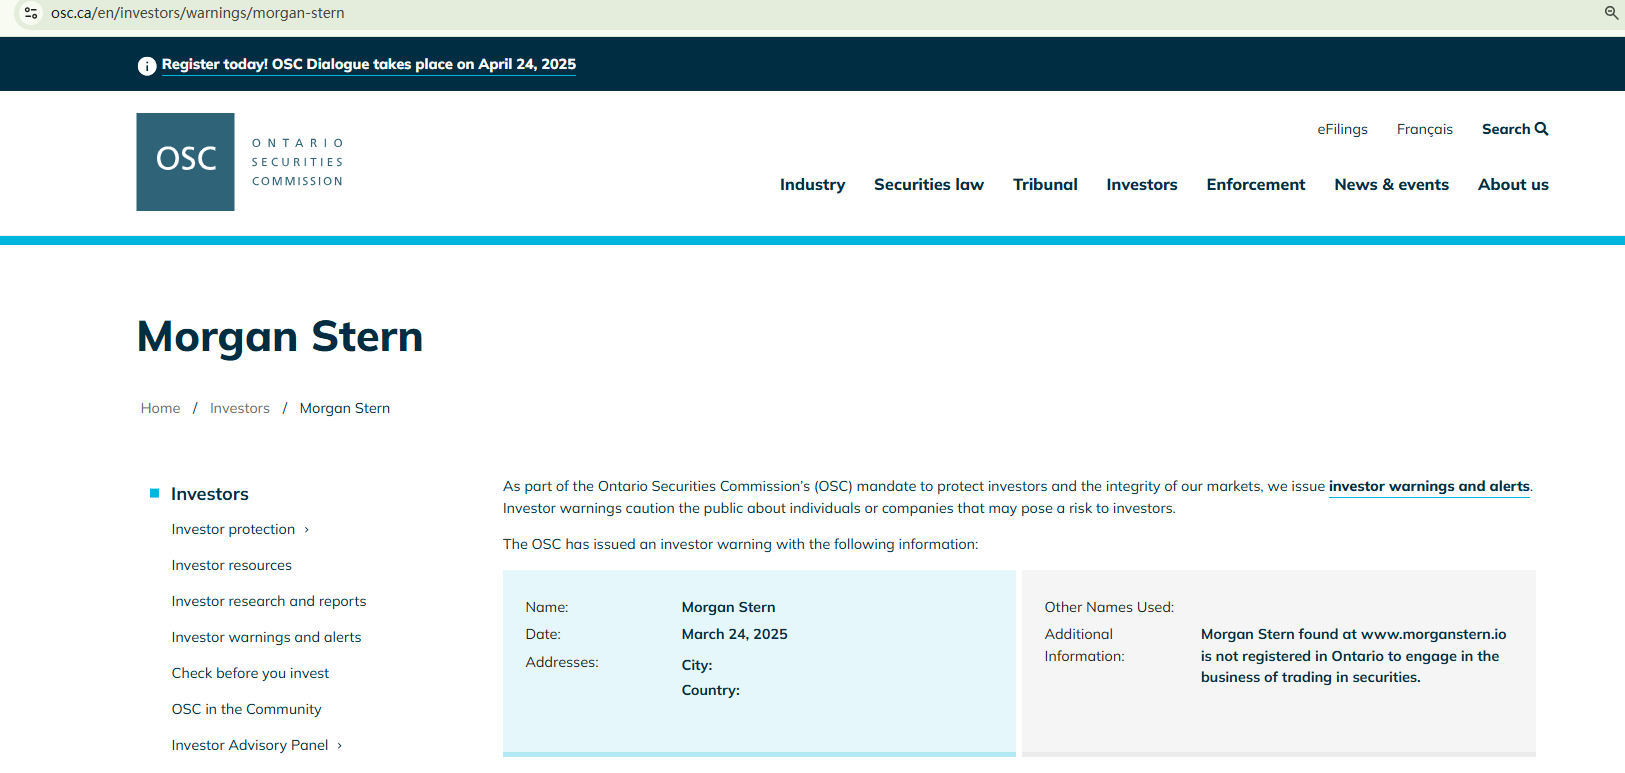The width and height of the screenshot is (1625, 773).
Task: Click the OSC logo
Action: pos(240,162)
